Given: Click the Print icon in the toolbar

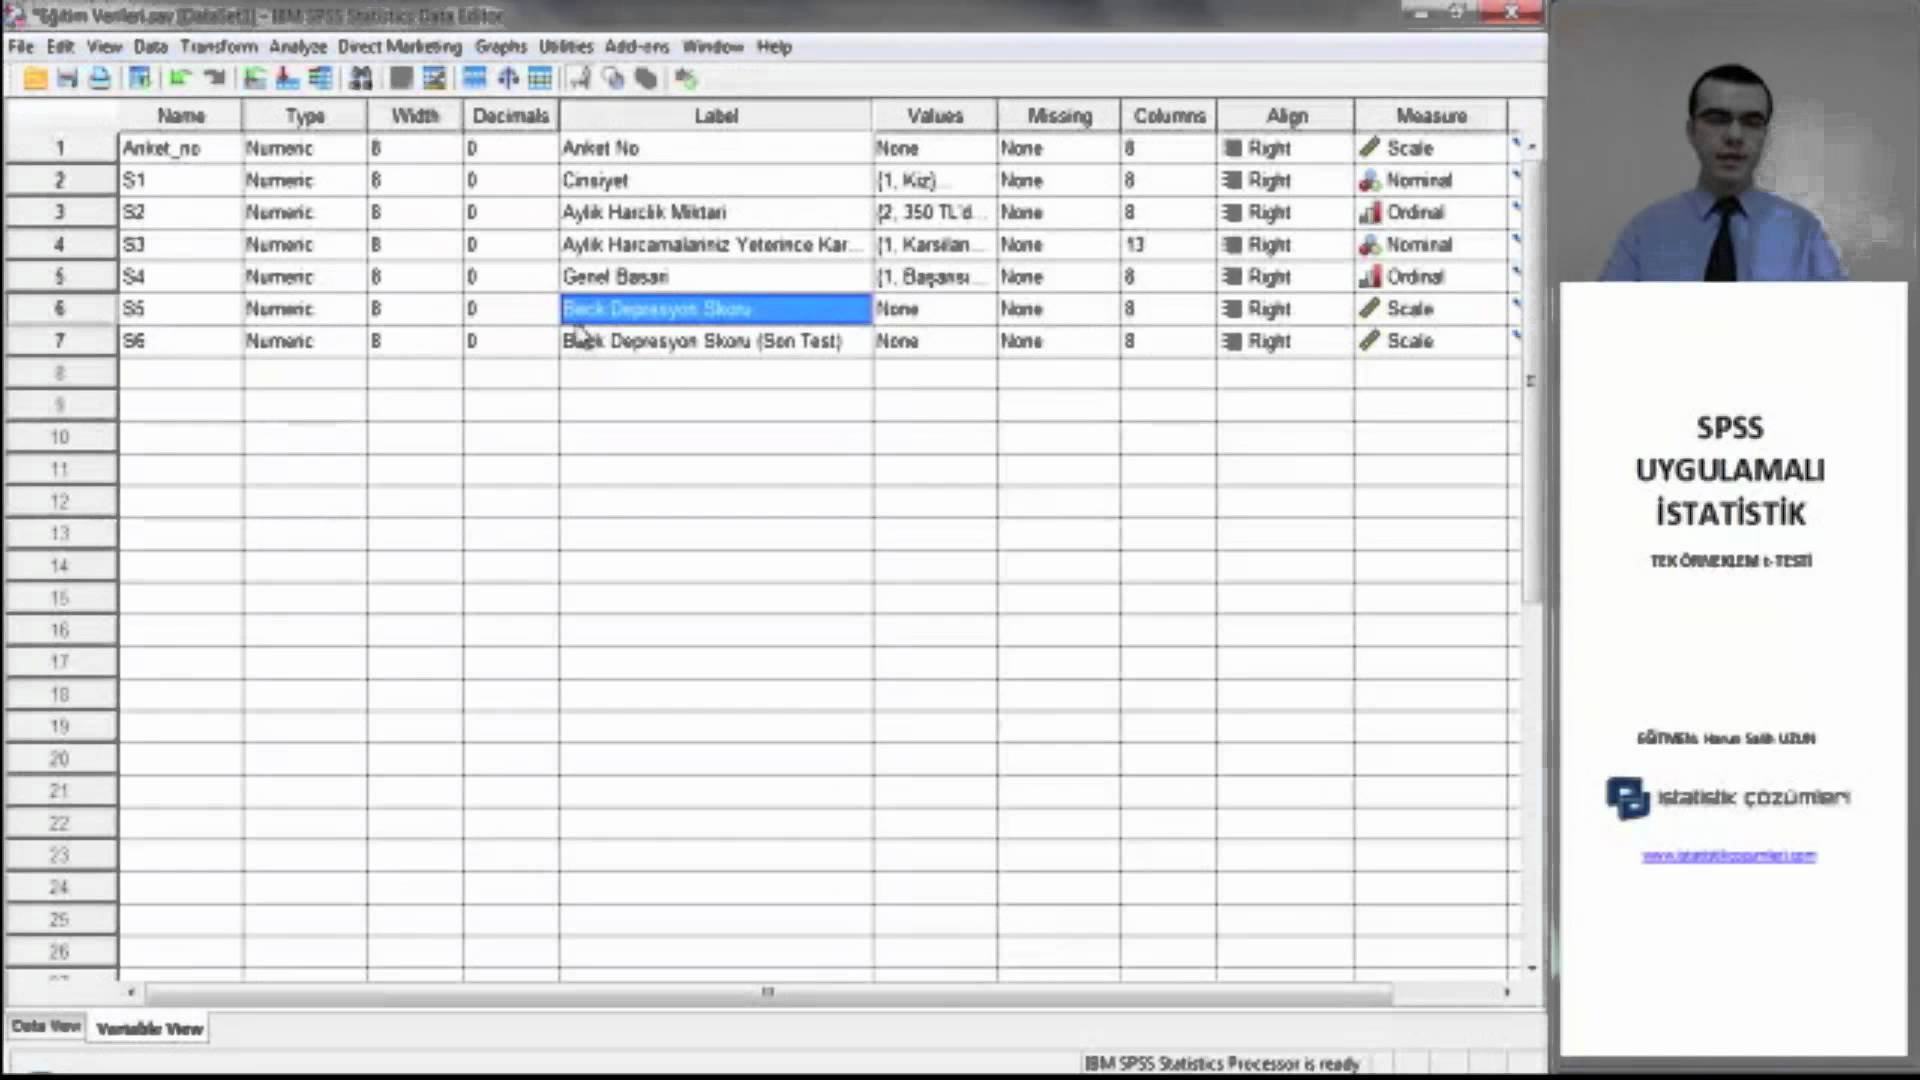Looking at the screenshot, I should coord(99,78).
